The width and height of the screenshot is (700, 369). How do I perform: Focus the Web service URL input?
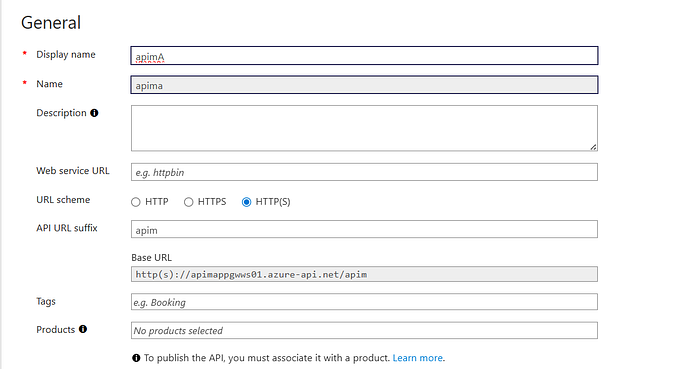coord(364,172)
